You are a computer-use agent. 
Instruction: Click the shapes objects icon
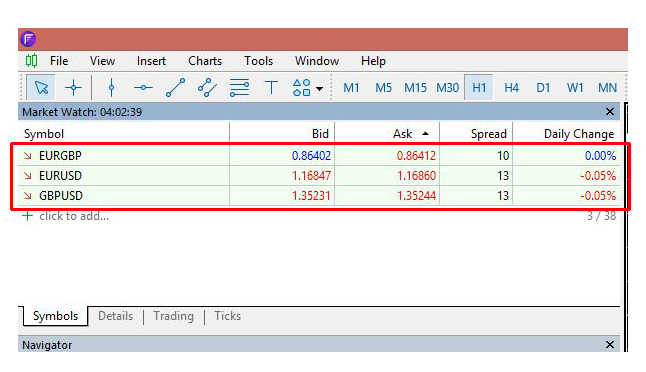(x=302, y=87)
